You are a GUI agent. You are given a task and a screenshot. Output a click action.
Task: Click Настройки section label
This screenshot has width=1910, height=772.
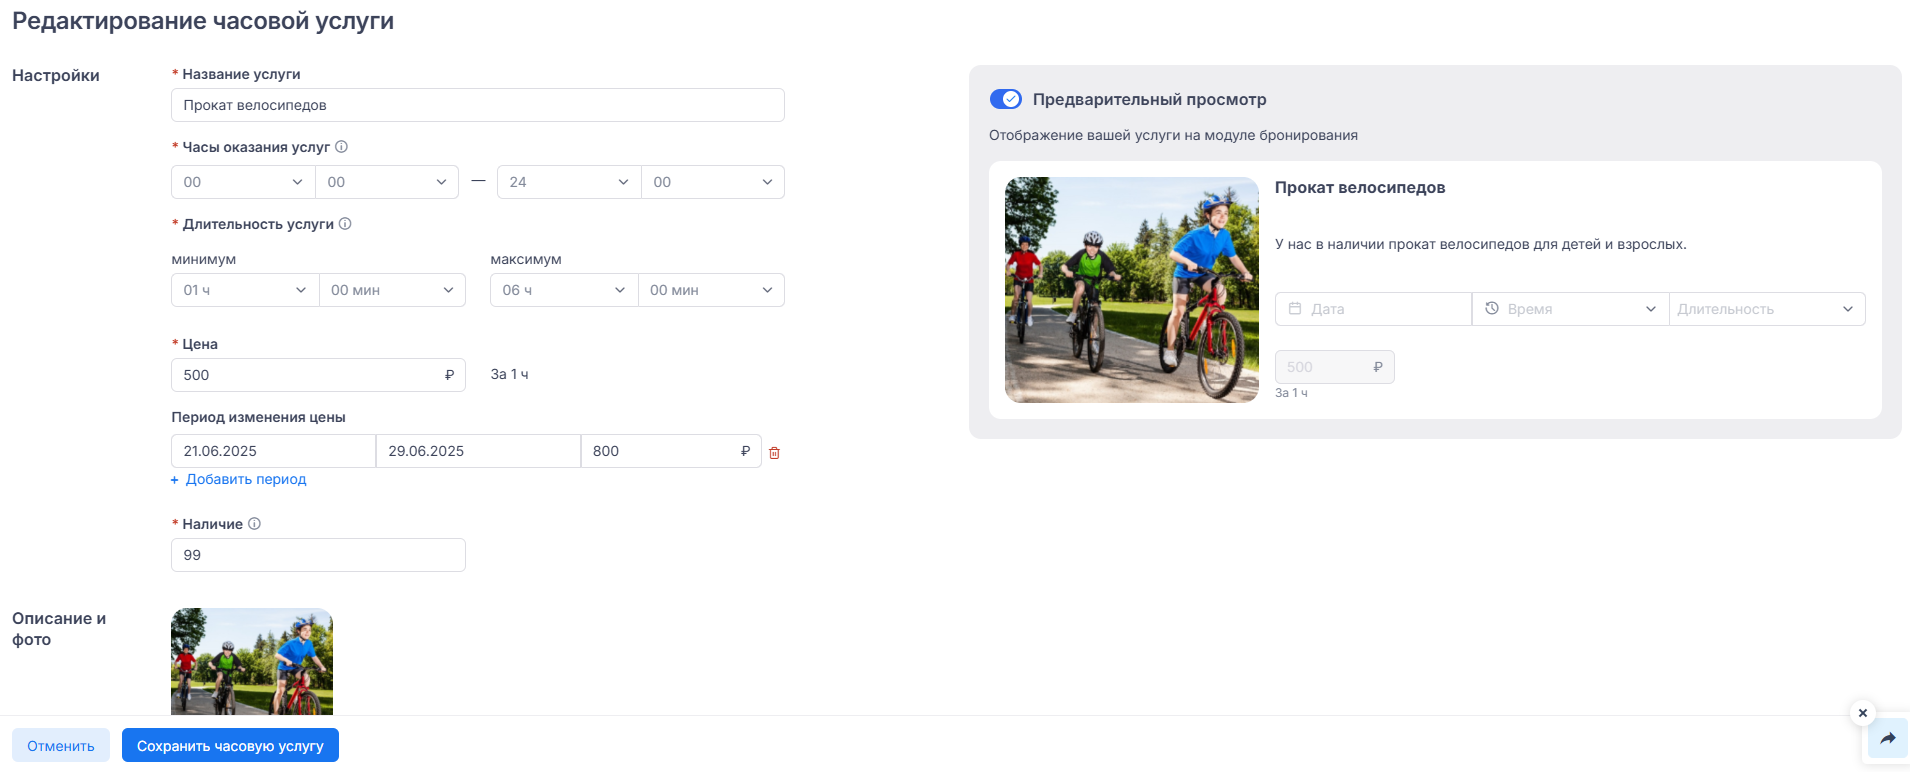(56, 75)
